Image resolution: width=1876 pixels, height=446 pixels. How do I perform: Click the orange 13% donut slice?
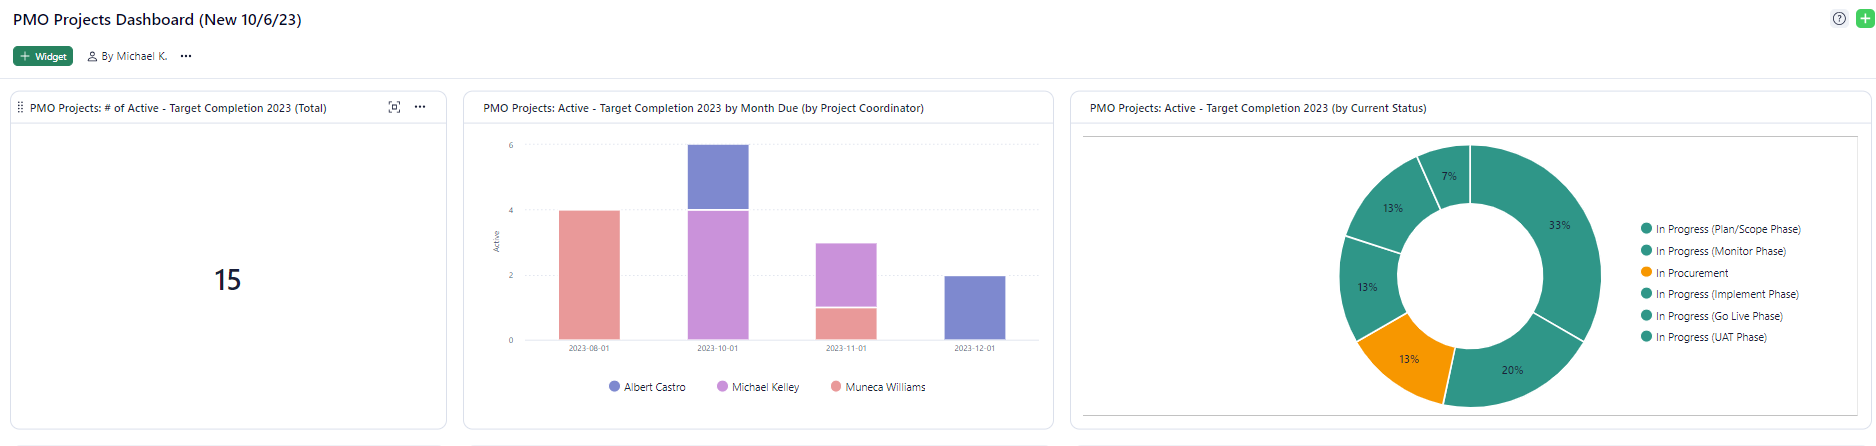click(1405, 360)
